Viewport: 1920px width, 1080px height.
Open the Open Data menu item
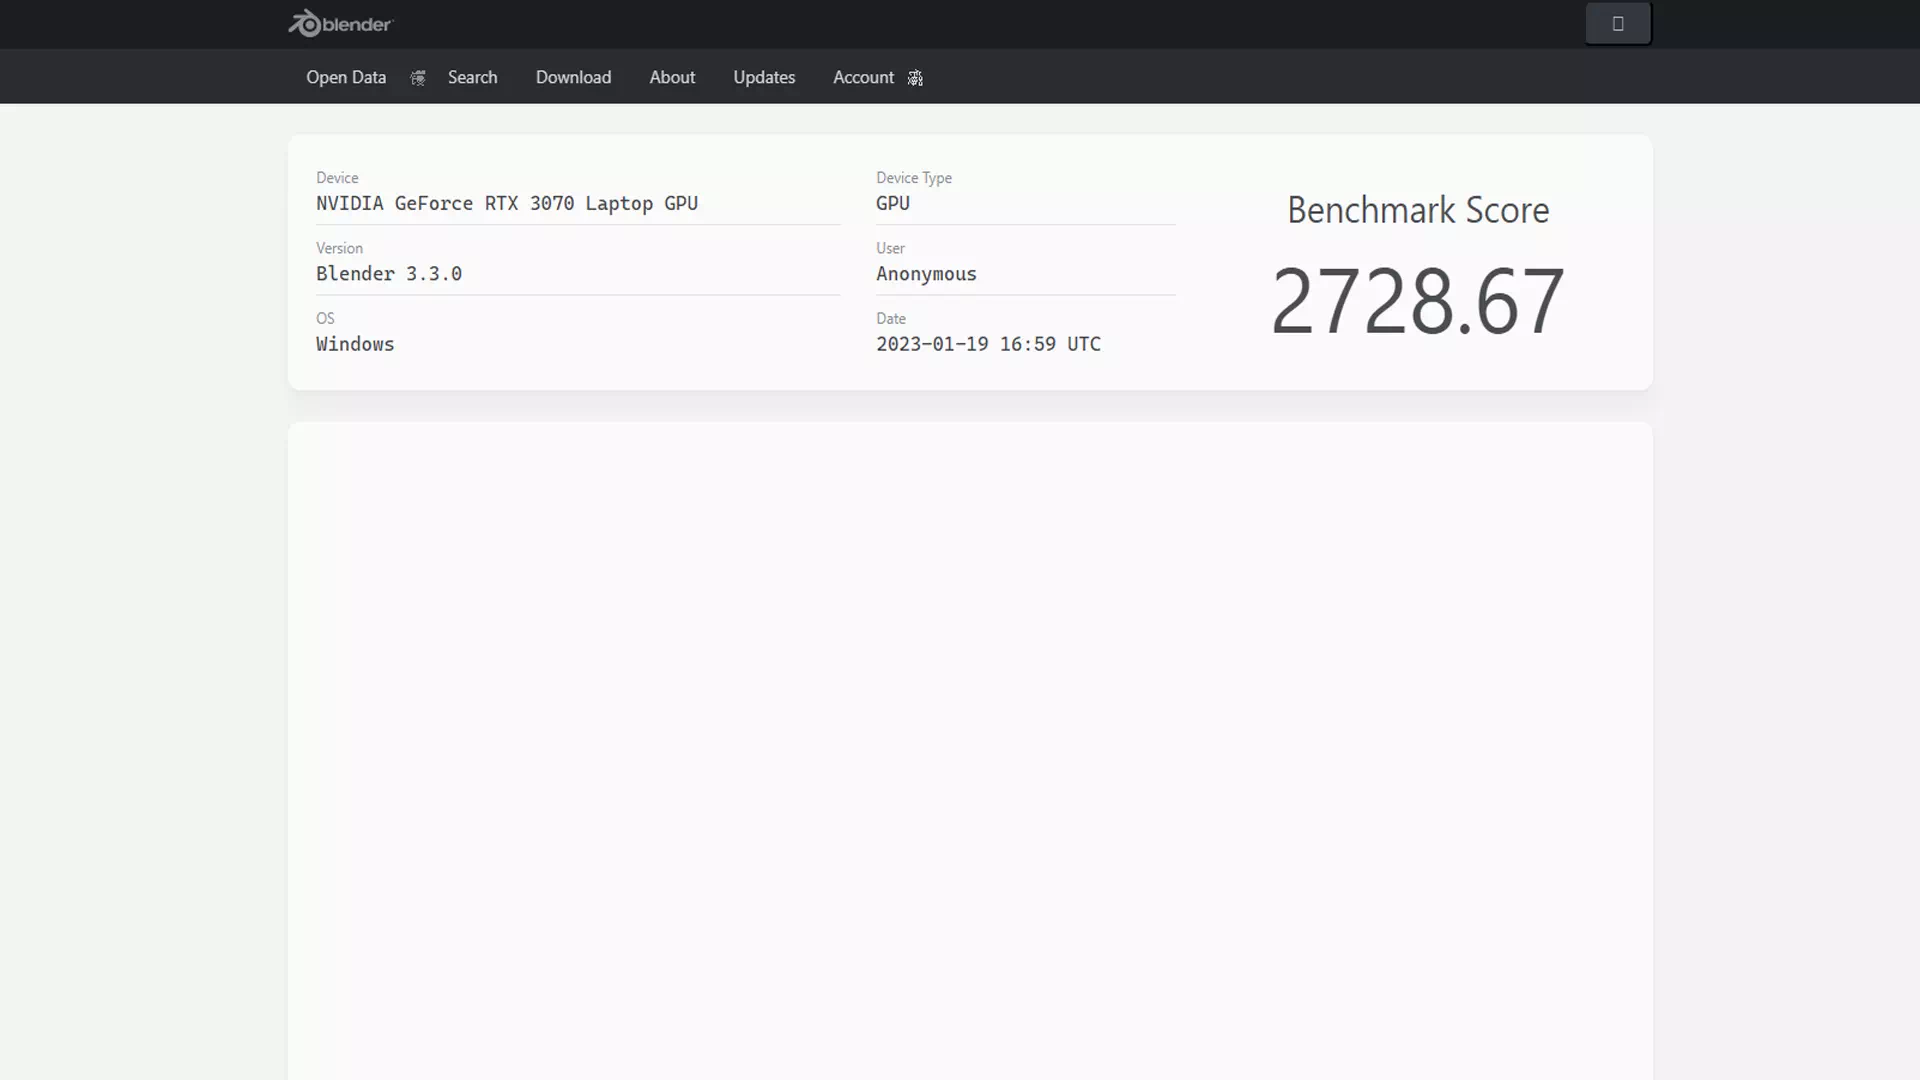click(x=345, y=77)
